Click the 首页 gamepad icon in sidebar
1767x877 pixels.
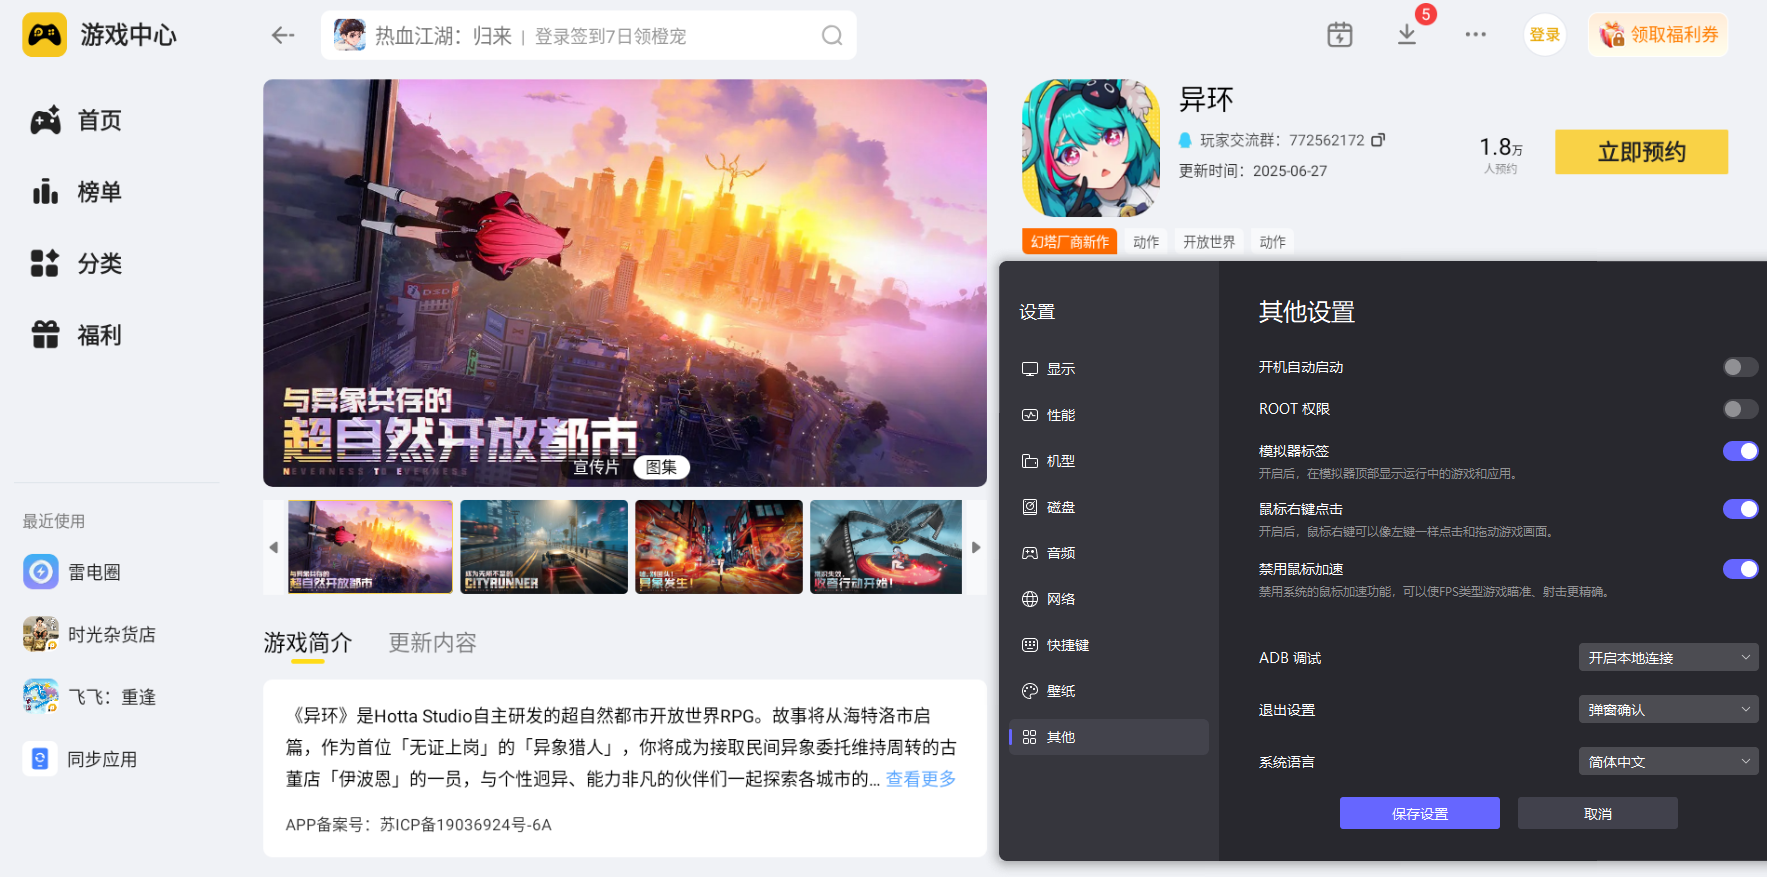[45, 121]
